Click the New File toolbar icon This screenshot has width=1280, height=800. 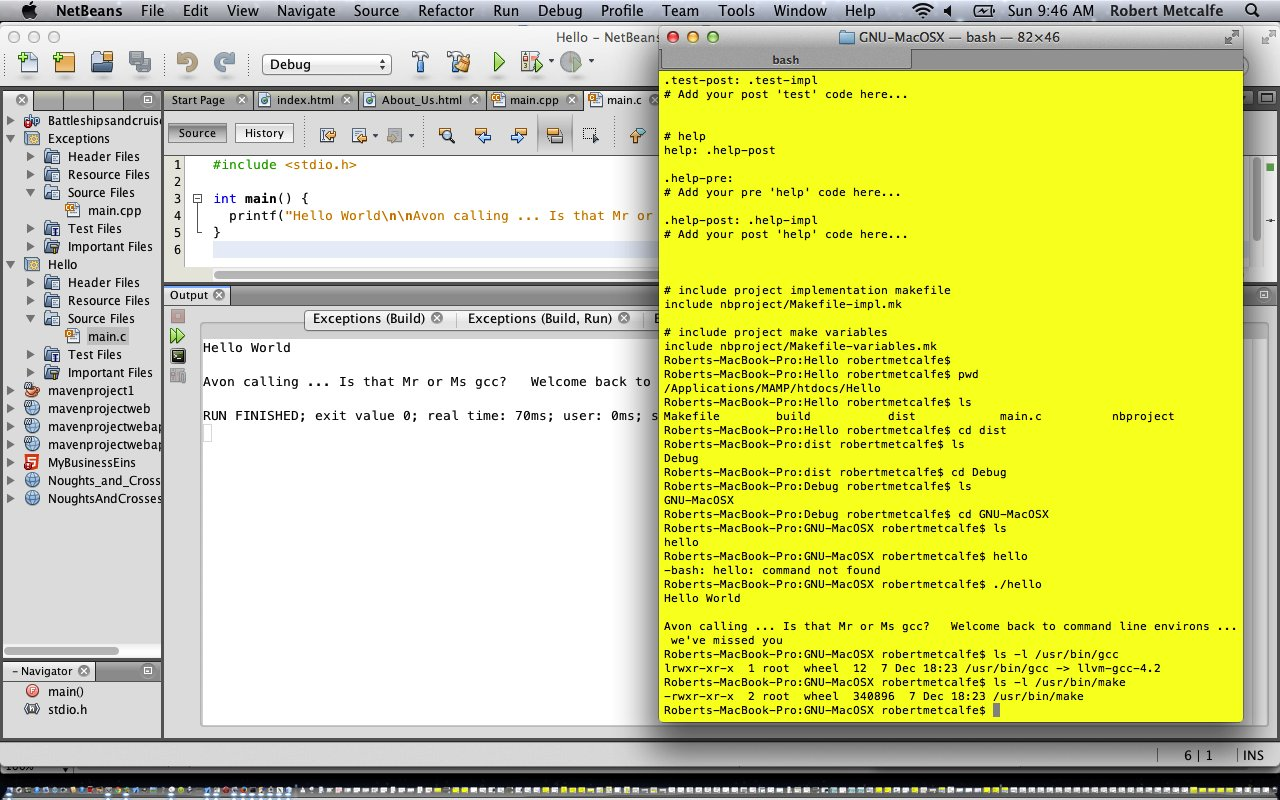pyautogui.click(x=28, y=63)
